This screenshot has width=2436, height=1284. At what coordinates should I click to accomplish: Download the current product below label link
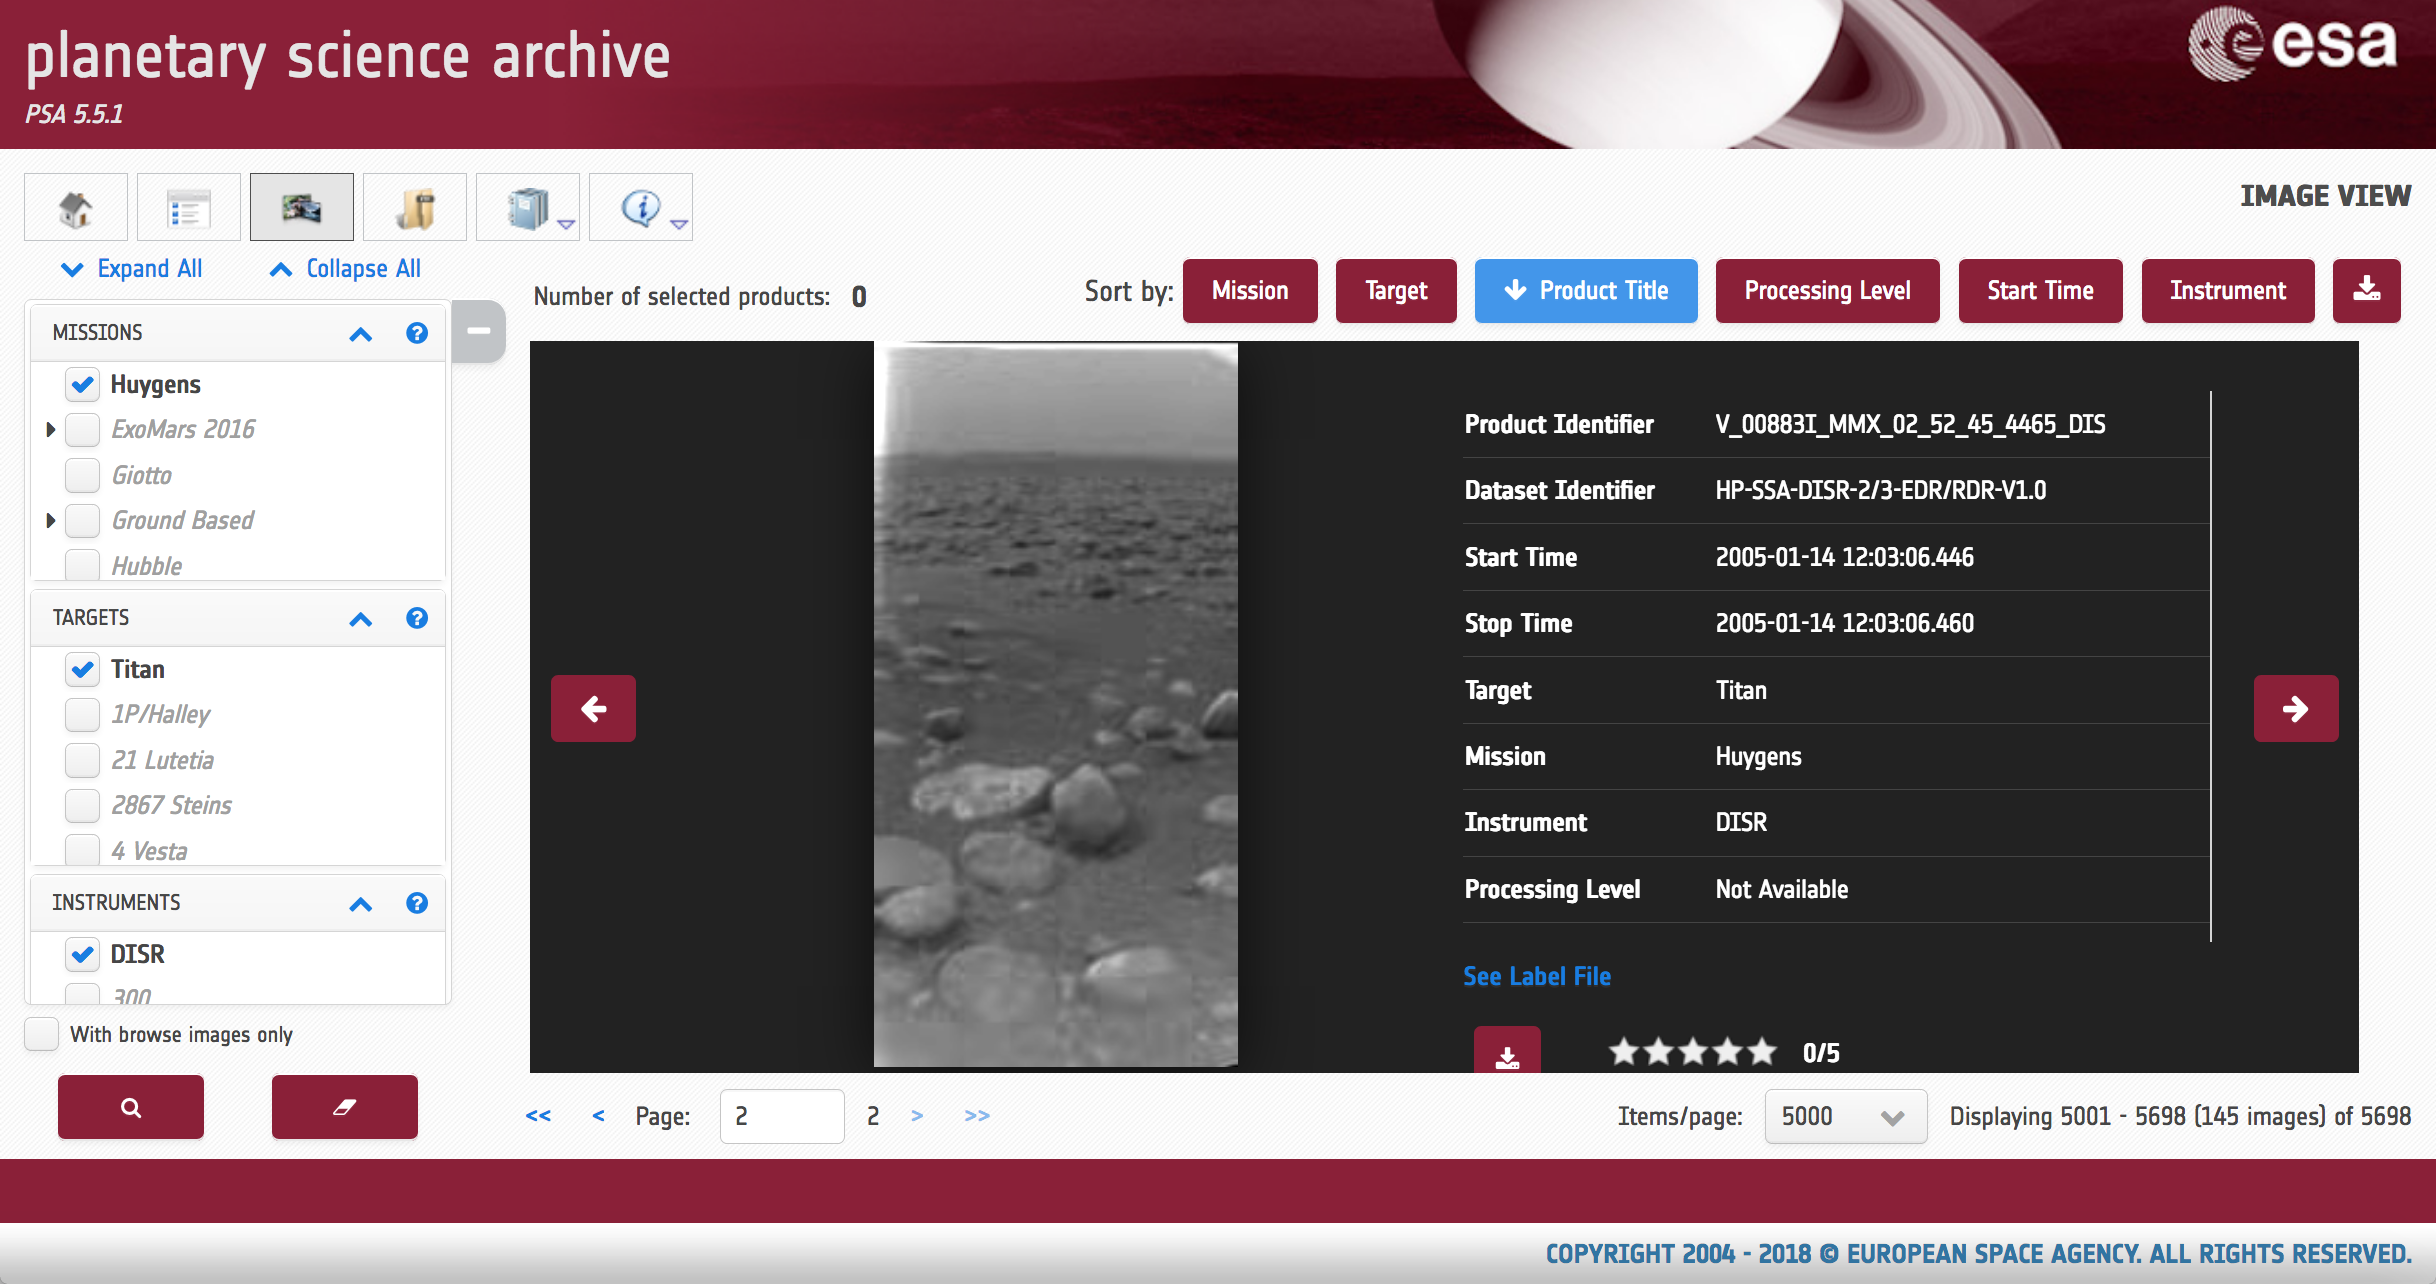point(1506,1054)
